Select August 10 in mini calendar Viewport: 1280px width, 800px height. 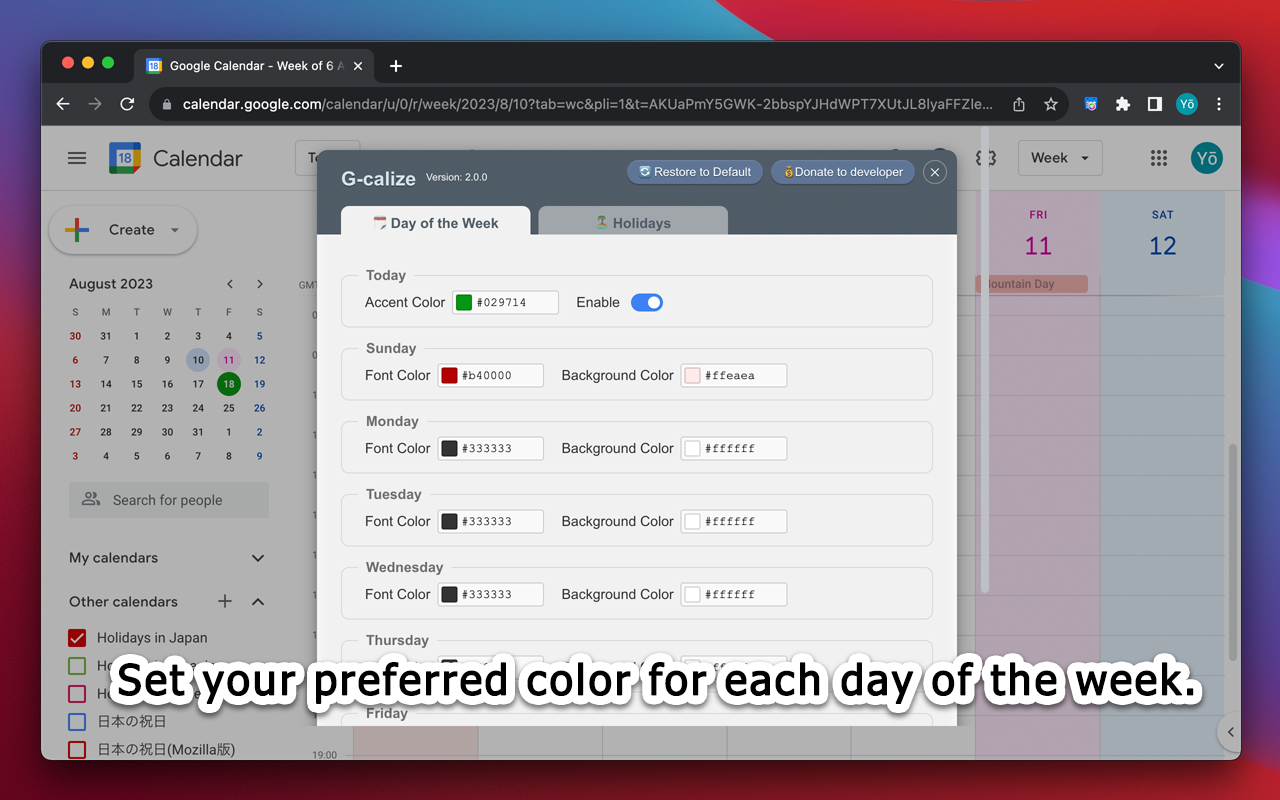point(198,360)
